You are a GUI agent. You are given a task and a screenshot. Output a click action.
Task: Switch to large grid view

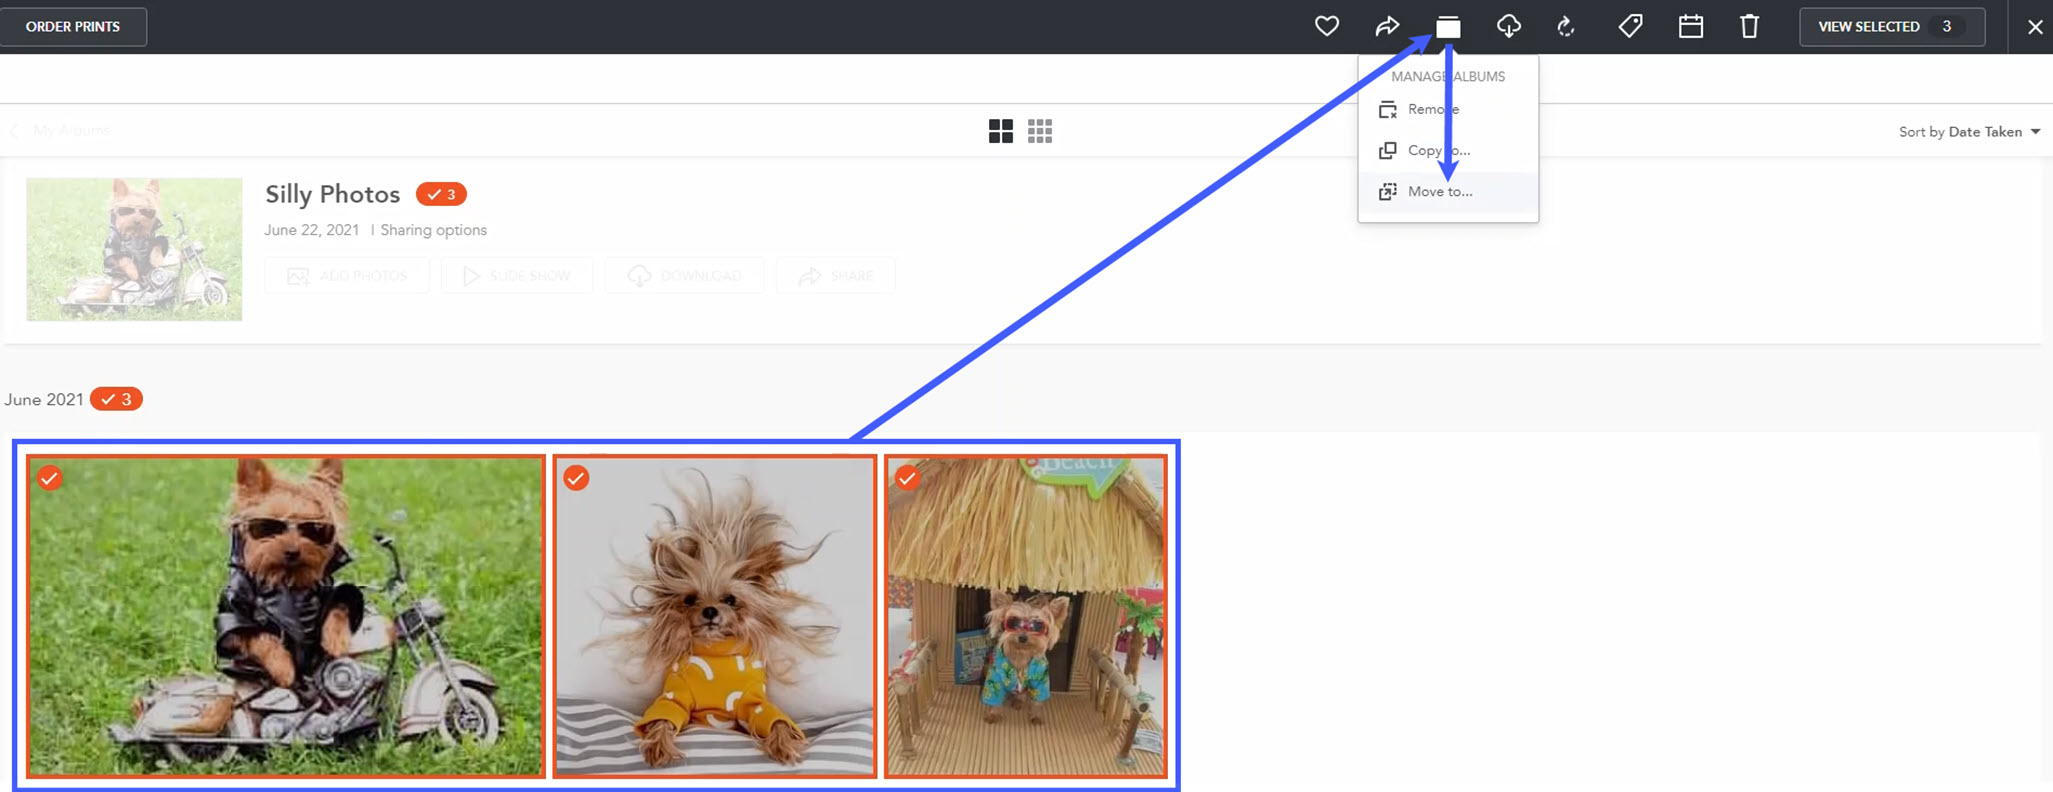[1000, 131]
